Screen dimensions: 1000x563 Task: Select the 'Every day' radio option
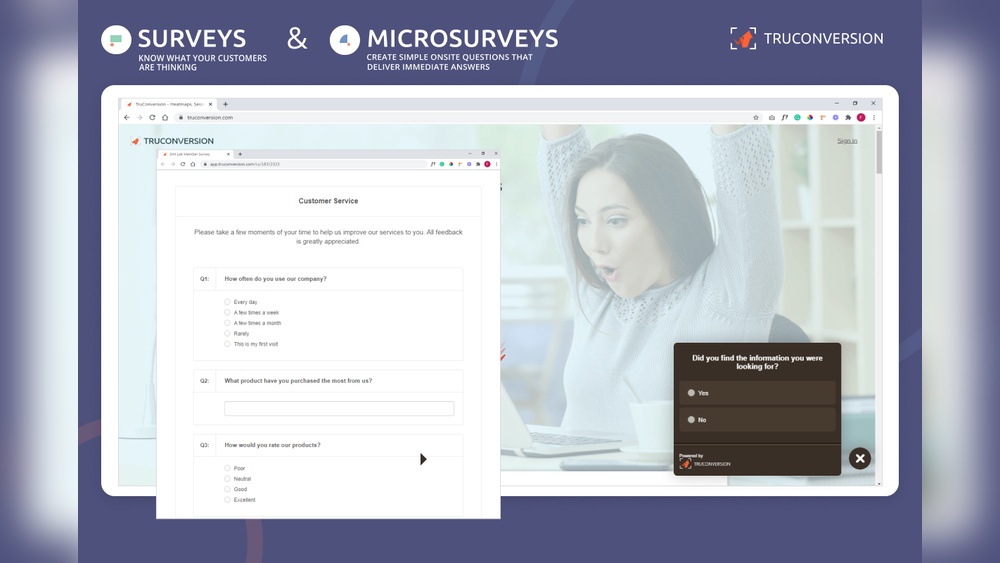click(x=227, y=302)
